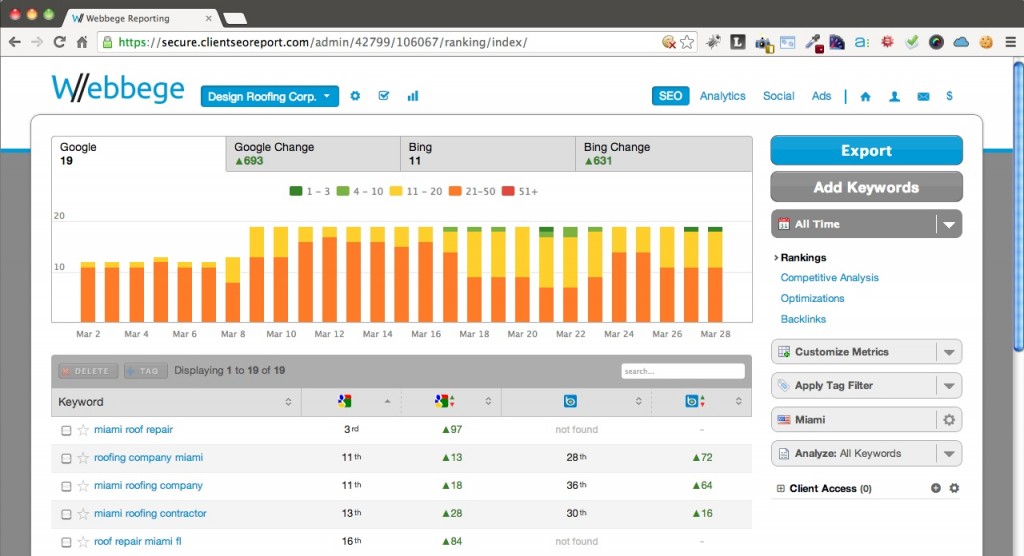Select the Bing Change chart tab
Viewport: 1024px width, 556px height.
click(664, 154)
